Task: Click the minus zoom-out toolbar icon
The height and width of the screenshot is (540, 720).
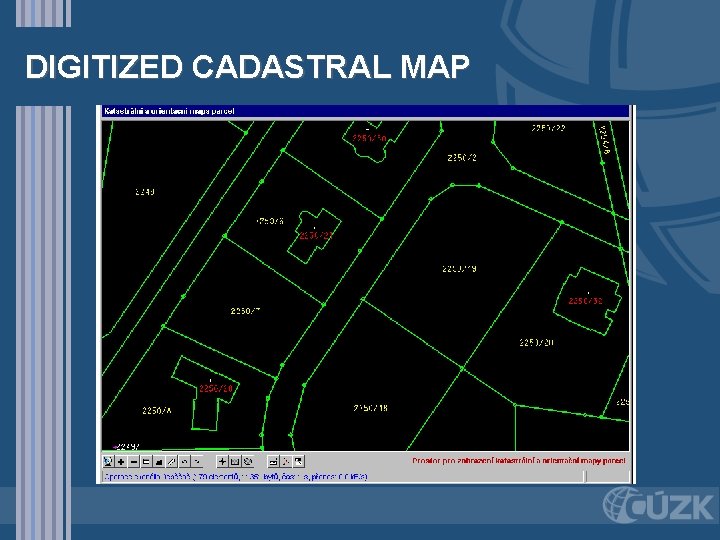Action: (134, 461)
